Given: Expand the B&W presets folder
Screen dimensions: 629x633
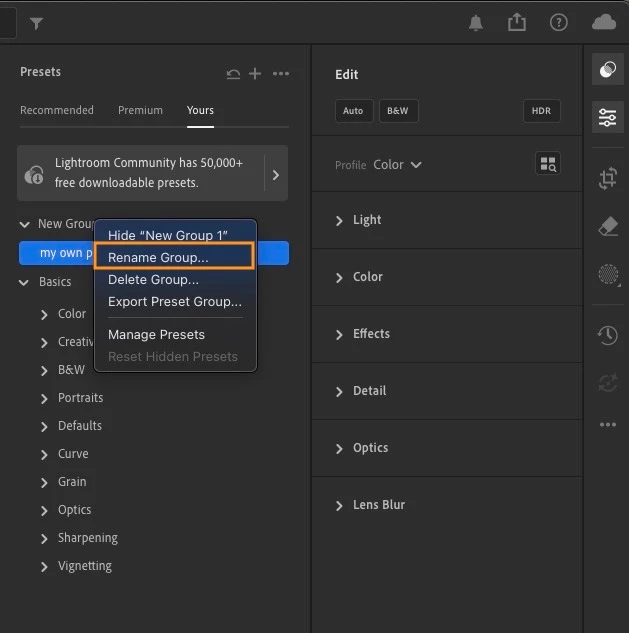Looking at the screenshot, I should click(x=44, y=371).
